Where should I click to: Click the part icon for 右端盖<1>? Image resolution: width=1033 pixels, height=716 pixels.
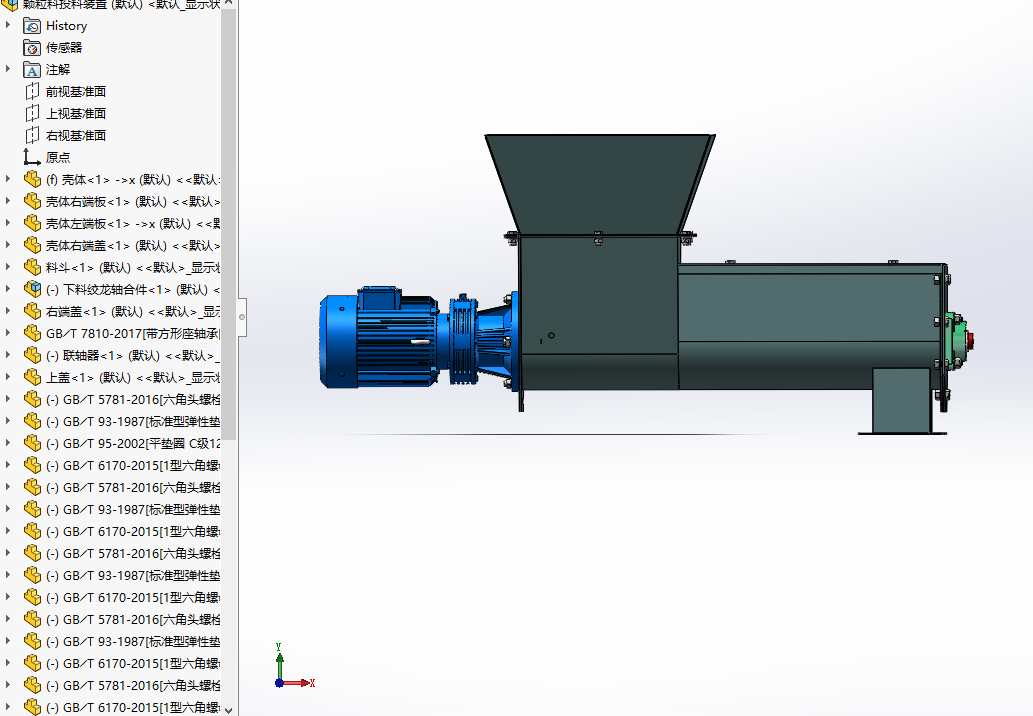[32, 312]
